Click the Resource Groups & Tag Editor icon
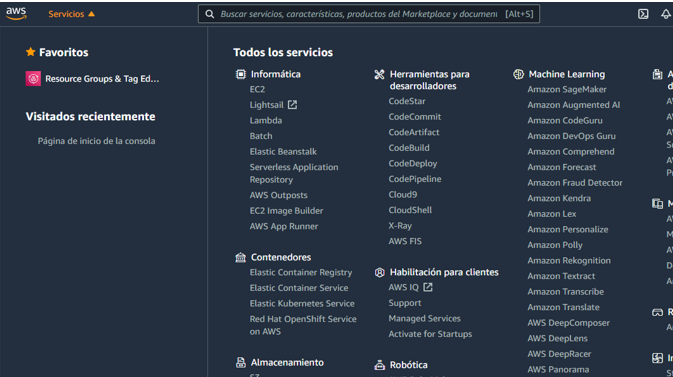The width and height of the screenshot is (673, 377). coord(33,79)
